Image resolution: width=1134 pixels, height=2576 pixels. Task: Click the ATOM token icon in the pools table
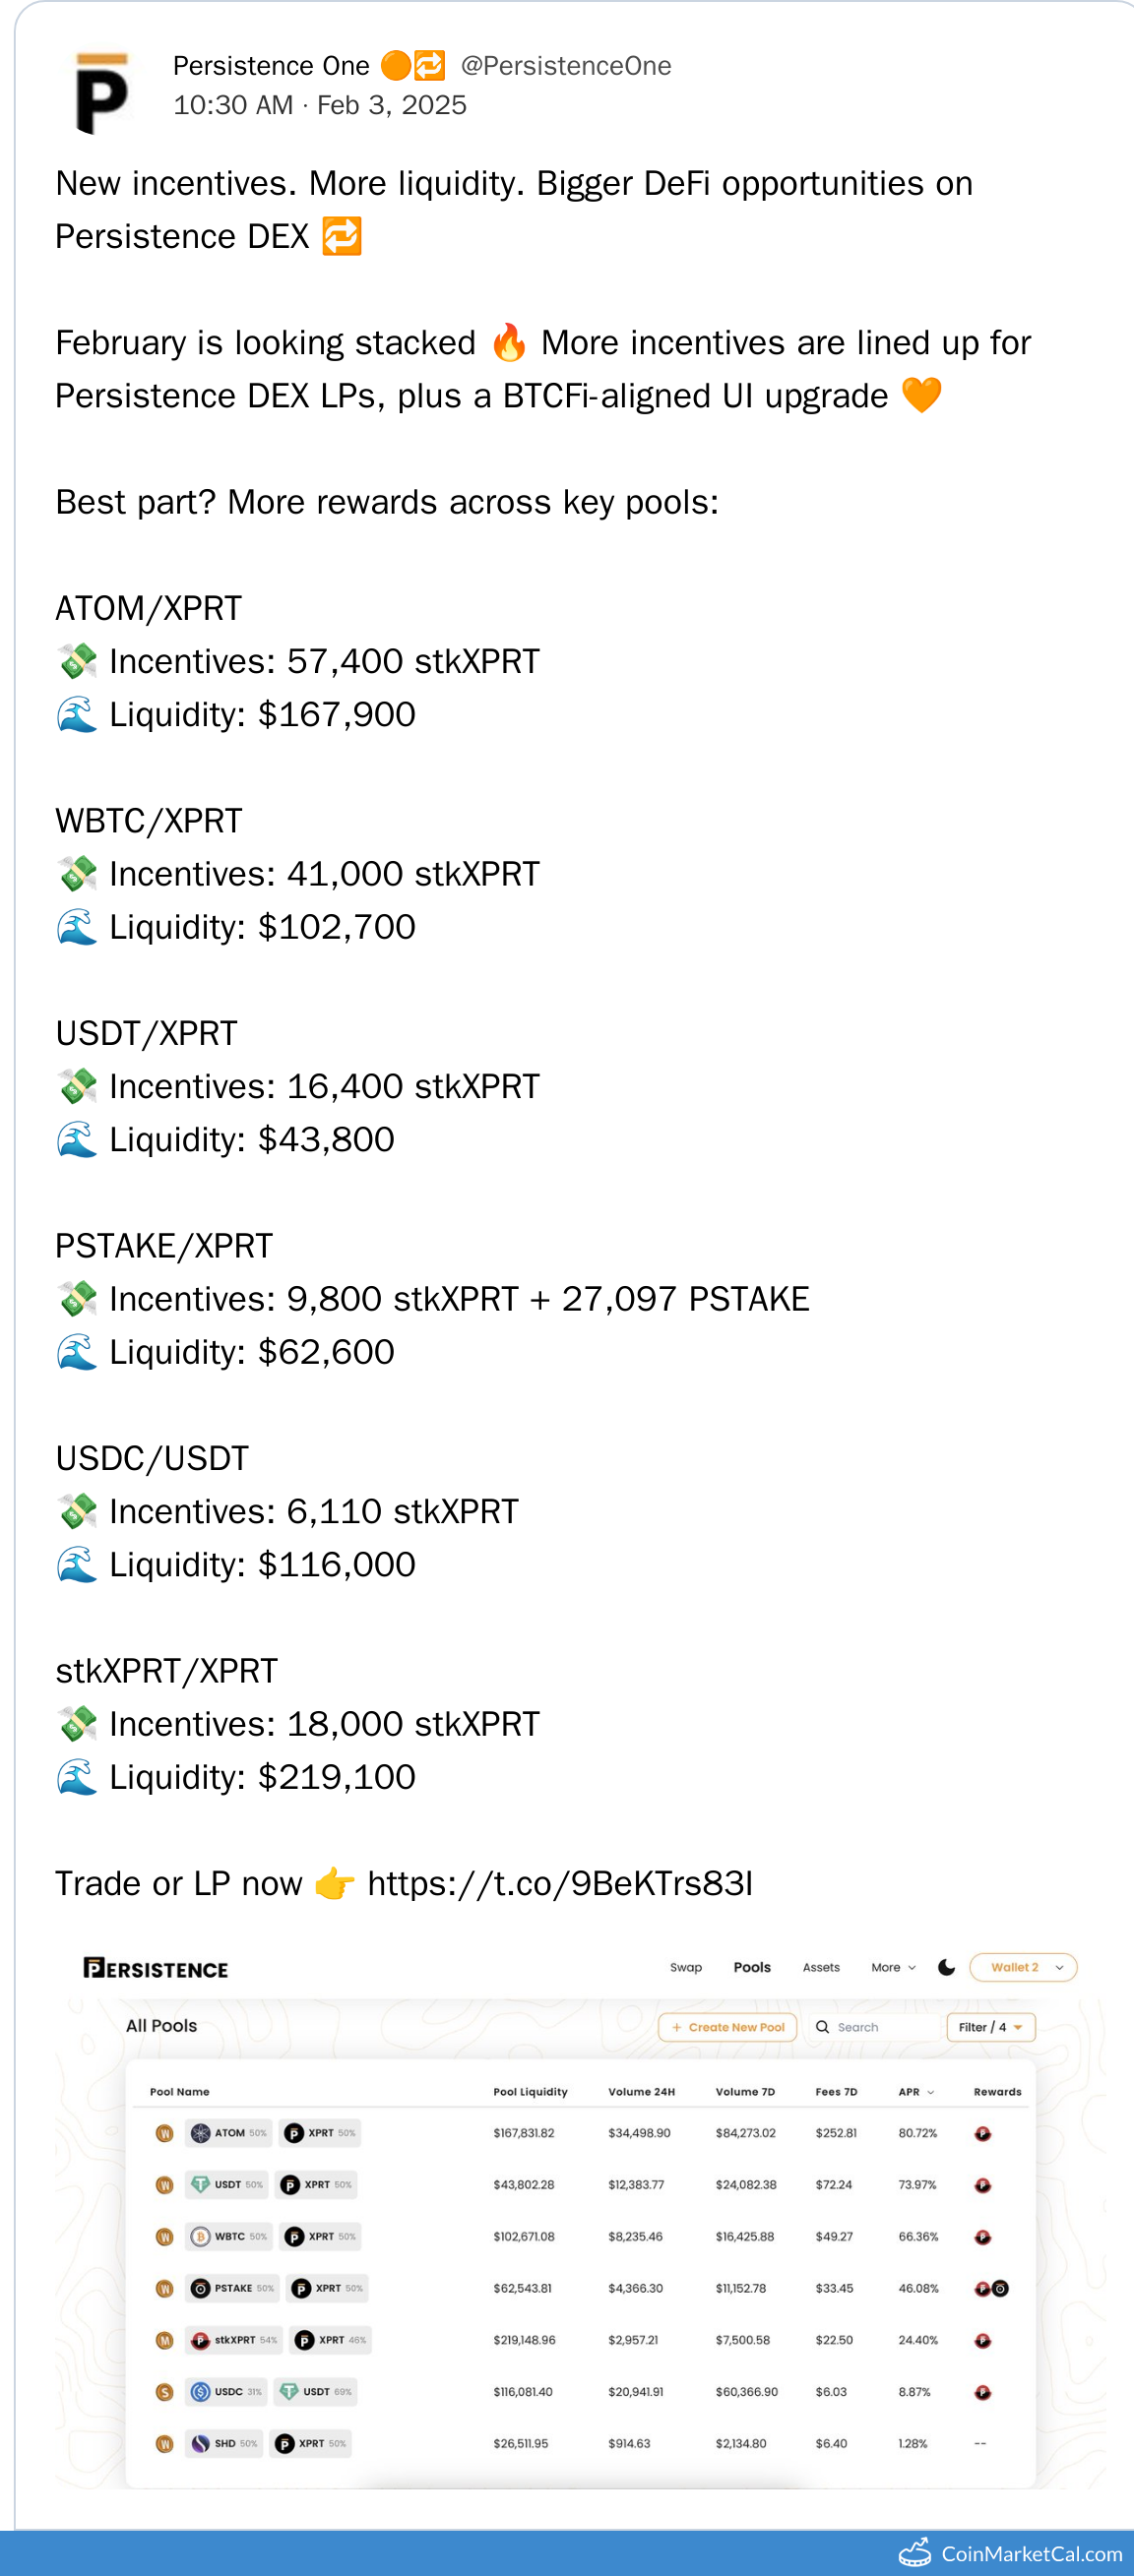click(x=201, y=2132)
